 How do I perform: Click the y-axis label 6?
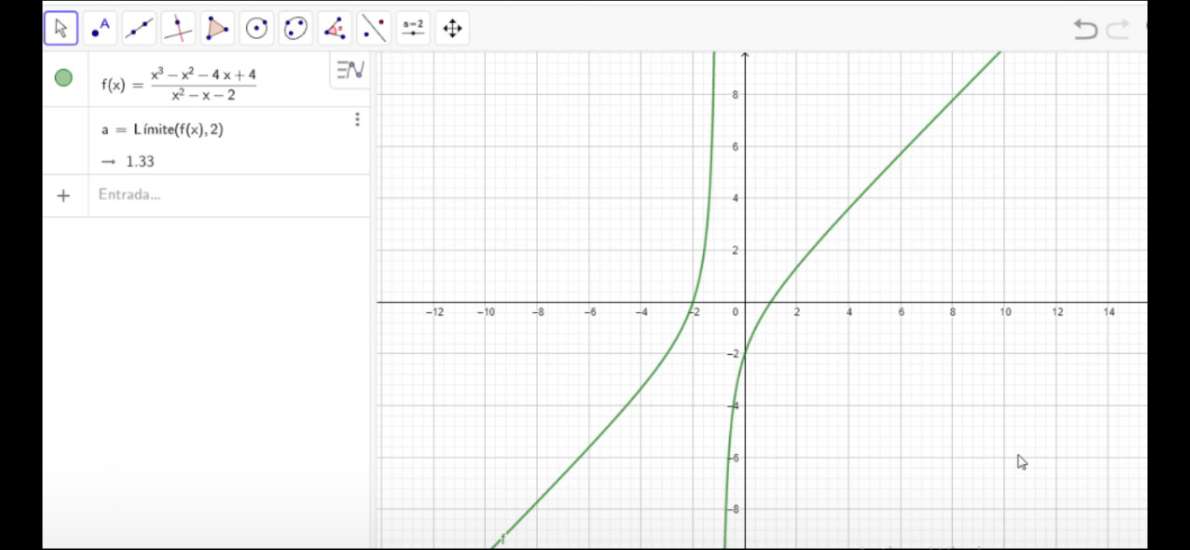coord(735,146)
